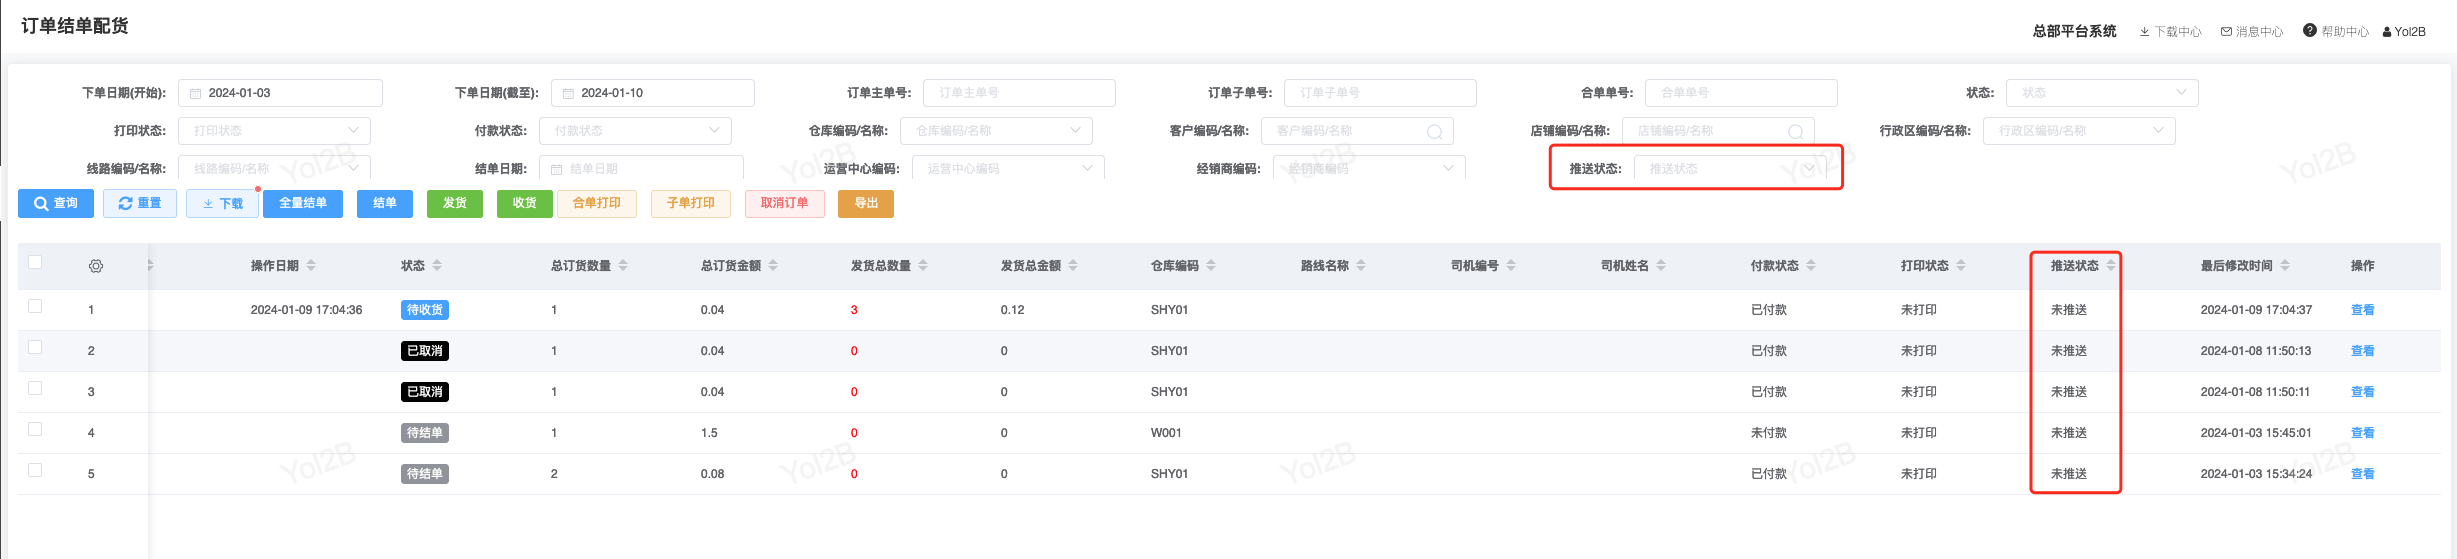The image size is (2457, 559).
Task: Open the 帮助中心 help center
Action: pos(2336,32)
